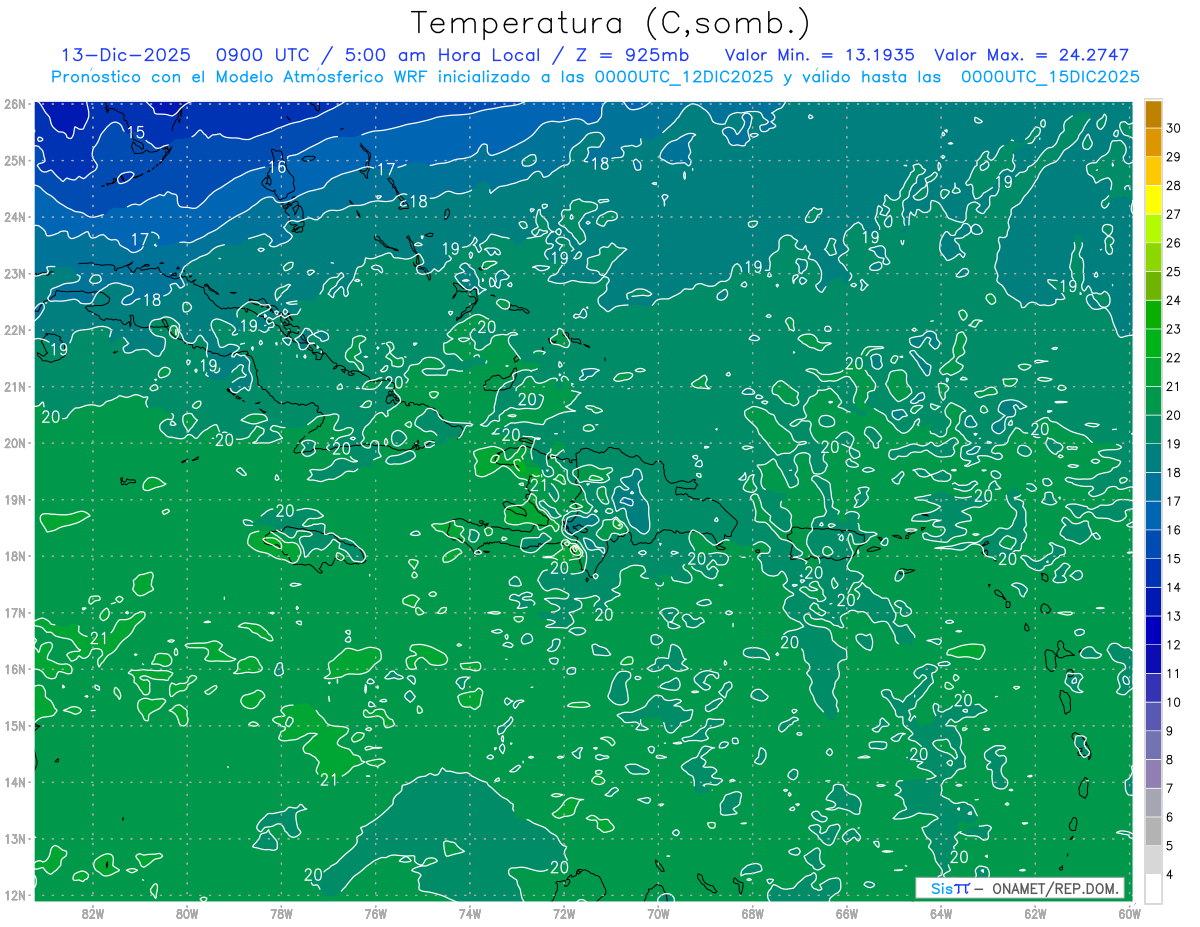
Task: Click the 21N latitude axis label
Action: (14, 386)
